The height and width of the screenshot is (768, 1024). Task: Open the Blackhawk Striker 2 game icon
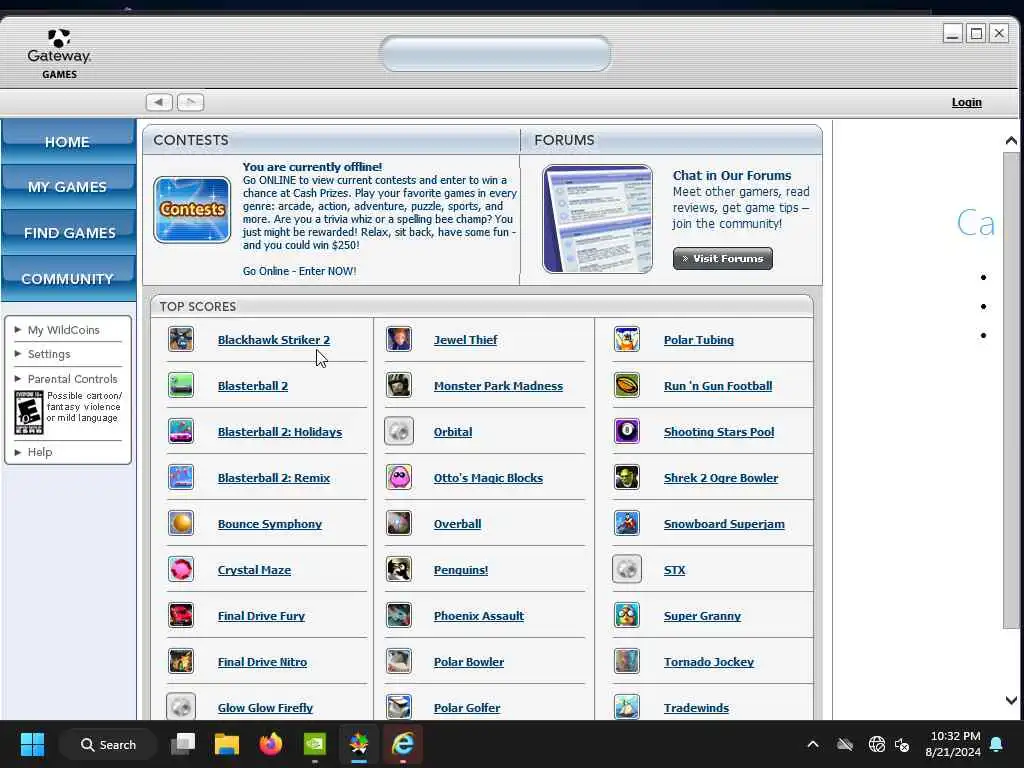[181, 340]
